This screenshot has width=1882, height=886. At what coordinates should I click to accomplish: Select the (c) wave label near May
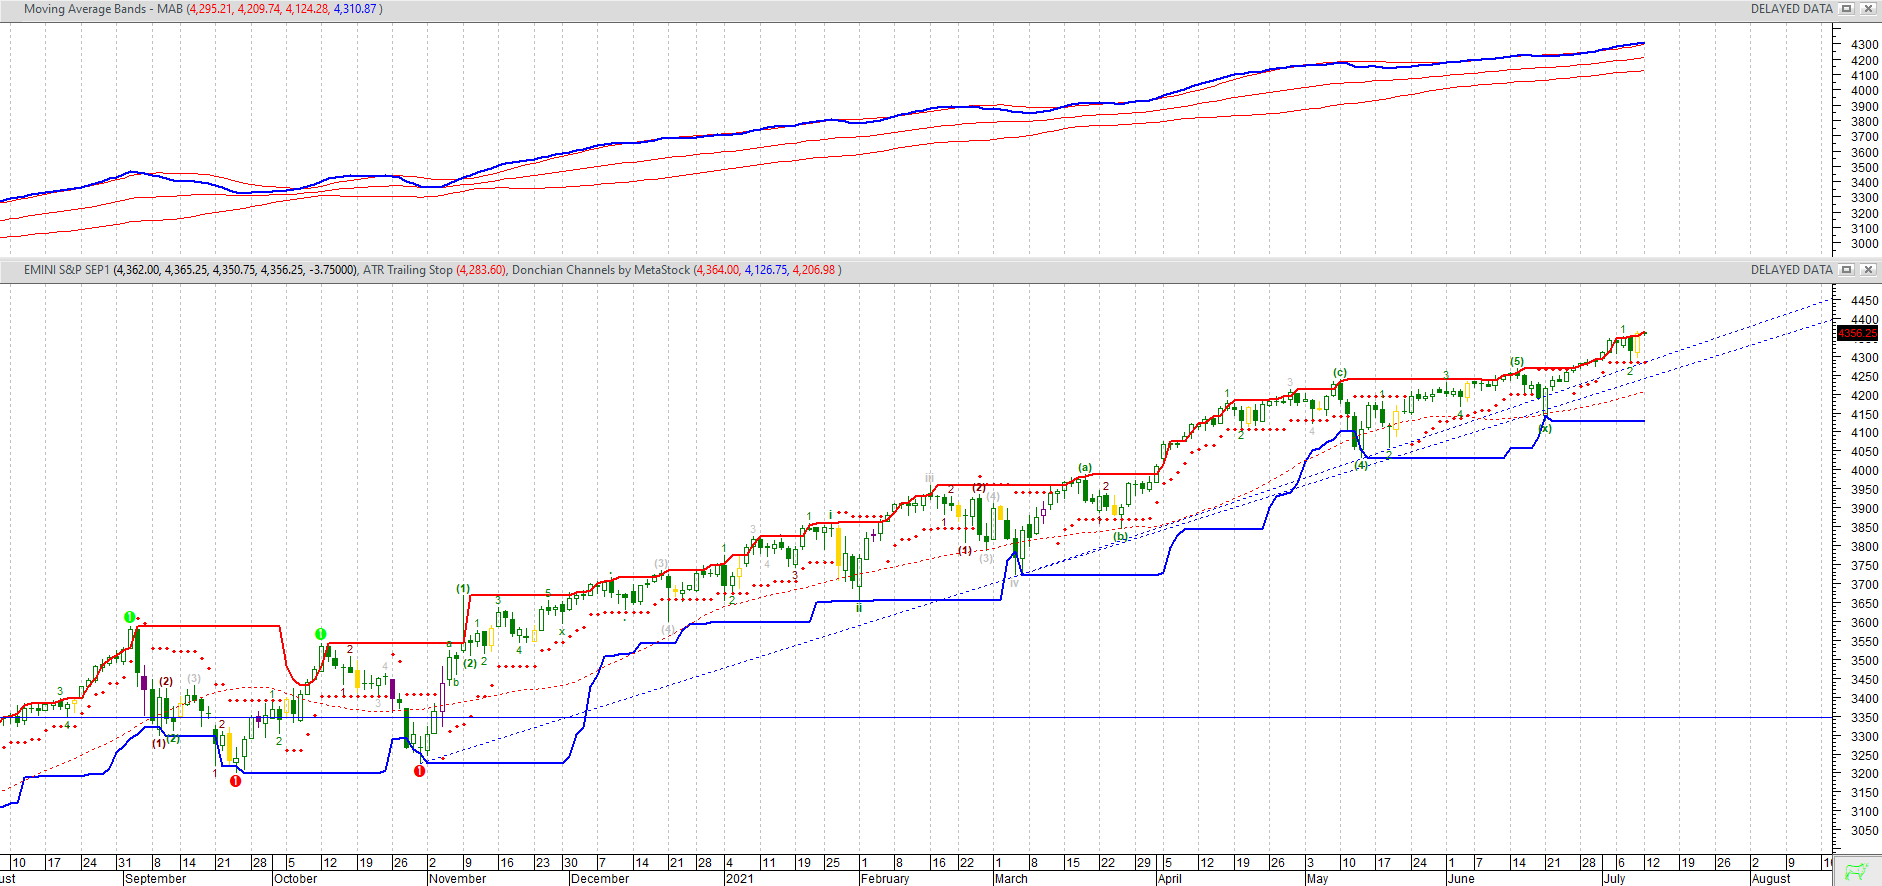coord(1340,373)
